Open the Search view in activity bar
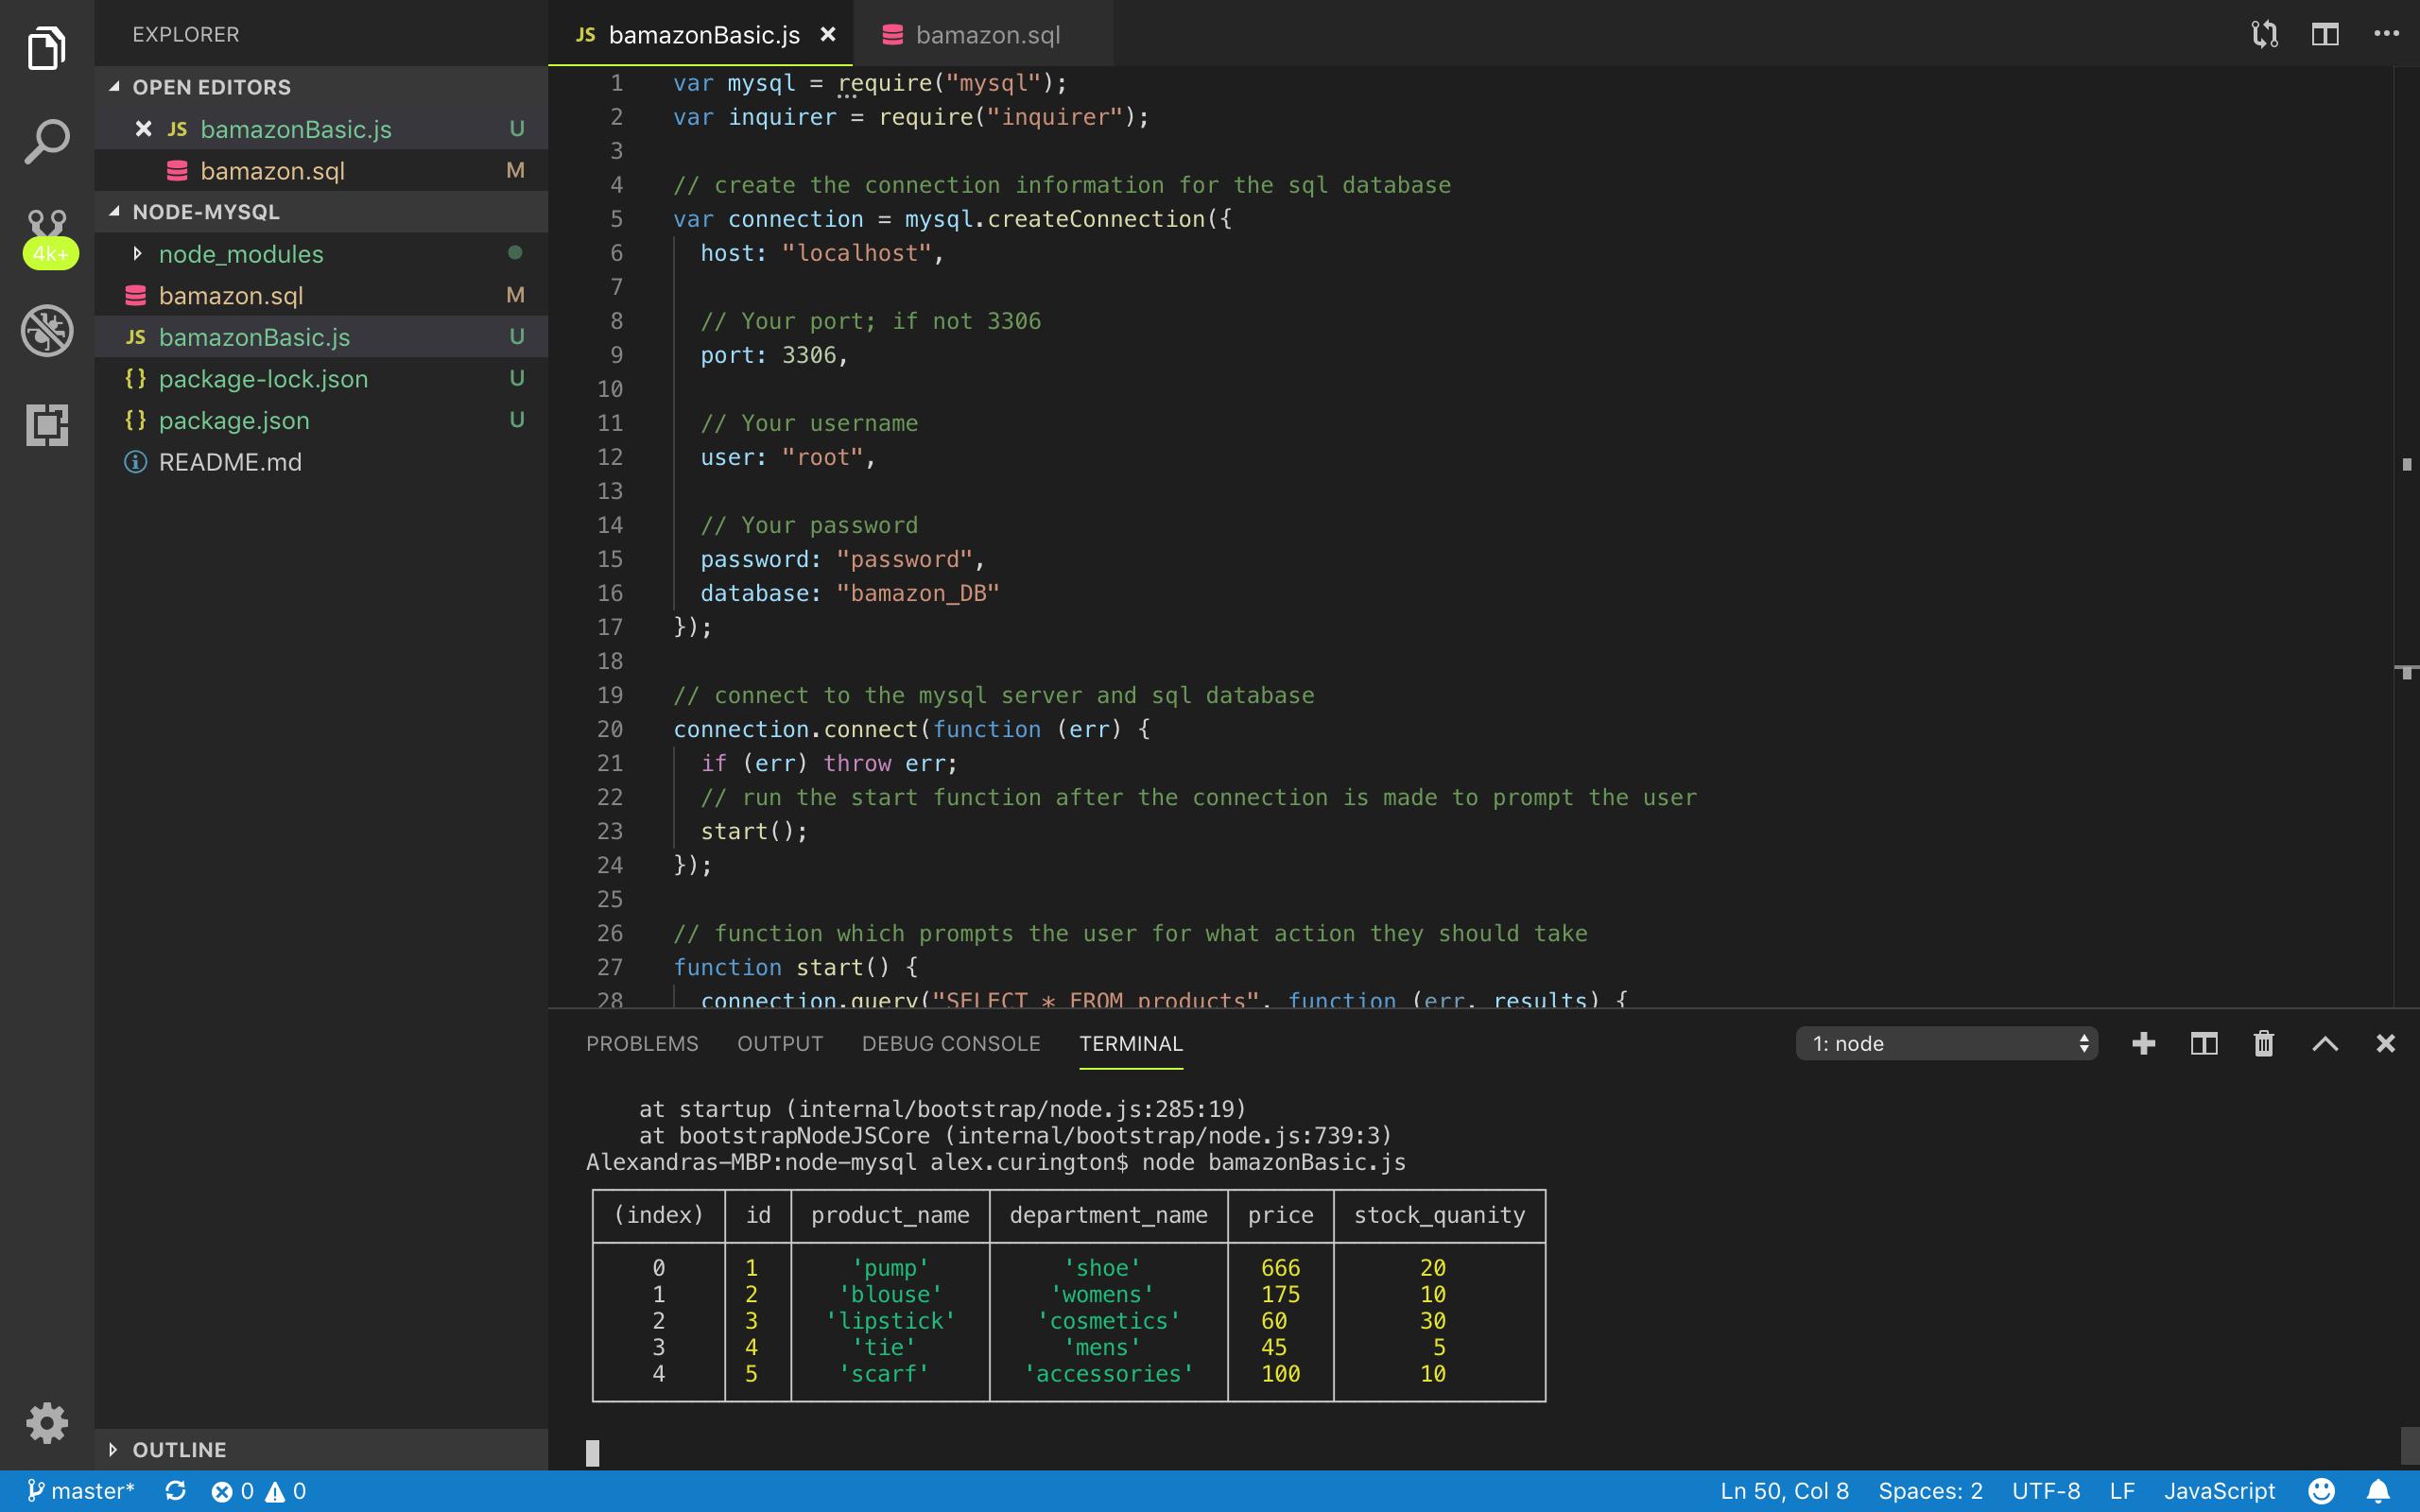This screenshot has height=1512, width=2420. [x=47, y=141]
